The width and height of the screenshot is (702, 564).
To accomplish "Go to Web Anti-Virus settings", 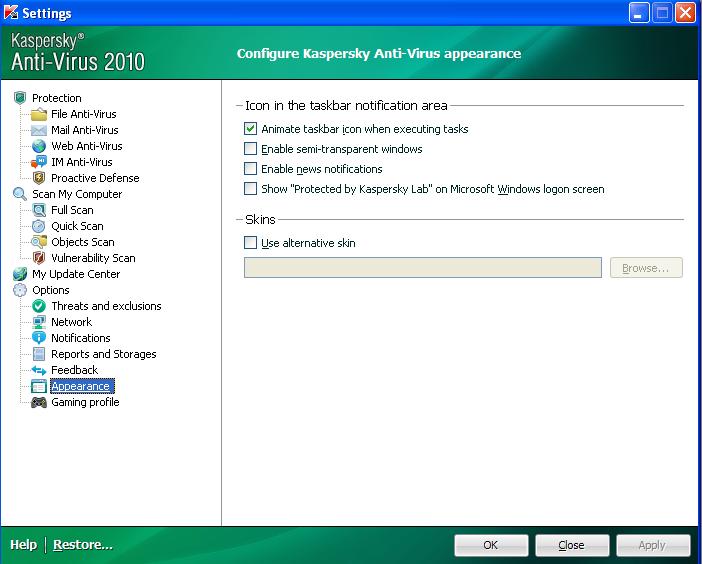I will click(x=86, y=146).
